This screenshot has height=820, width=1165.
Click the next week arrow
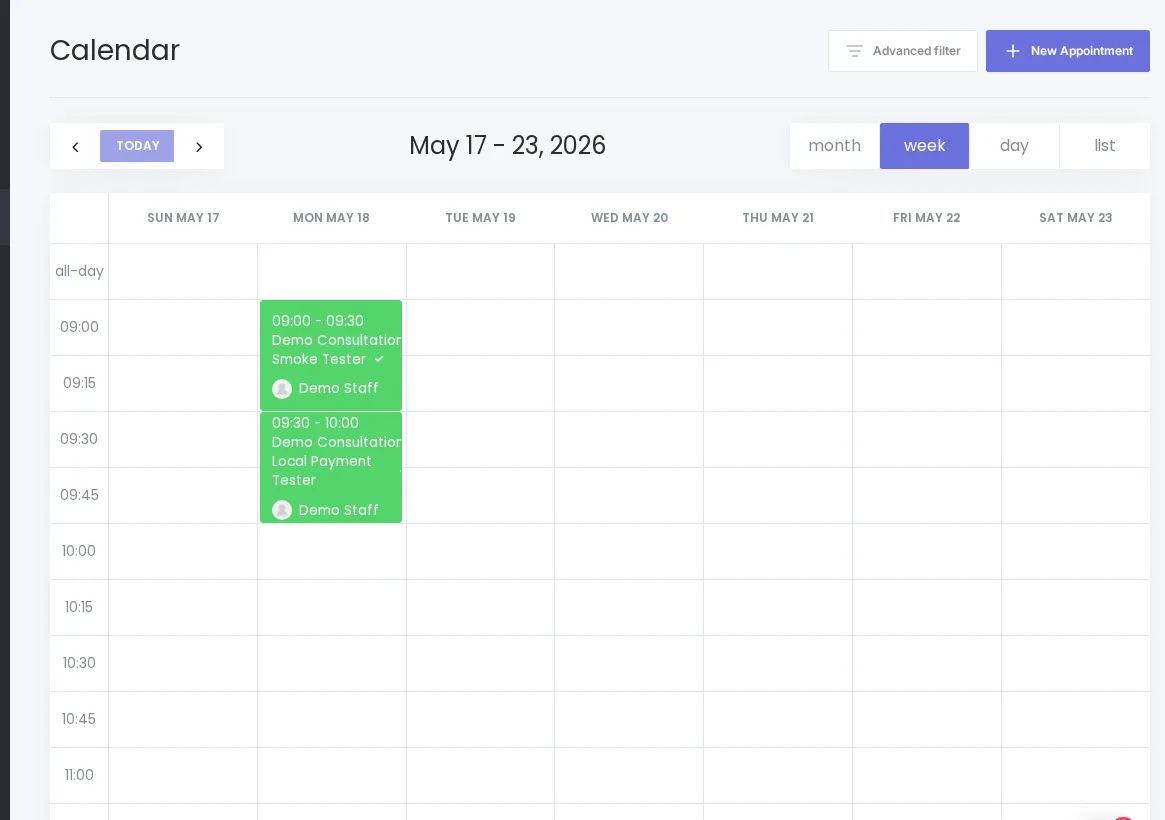click(x=198, y=146)
